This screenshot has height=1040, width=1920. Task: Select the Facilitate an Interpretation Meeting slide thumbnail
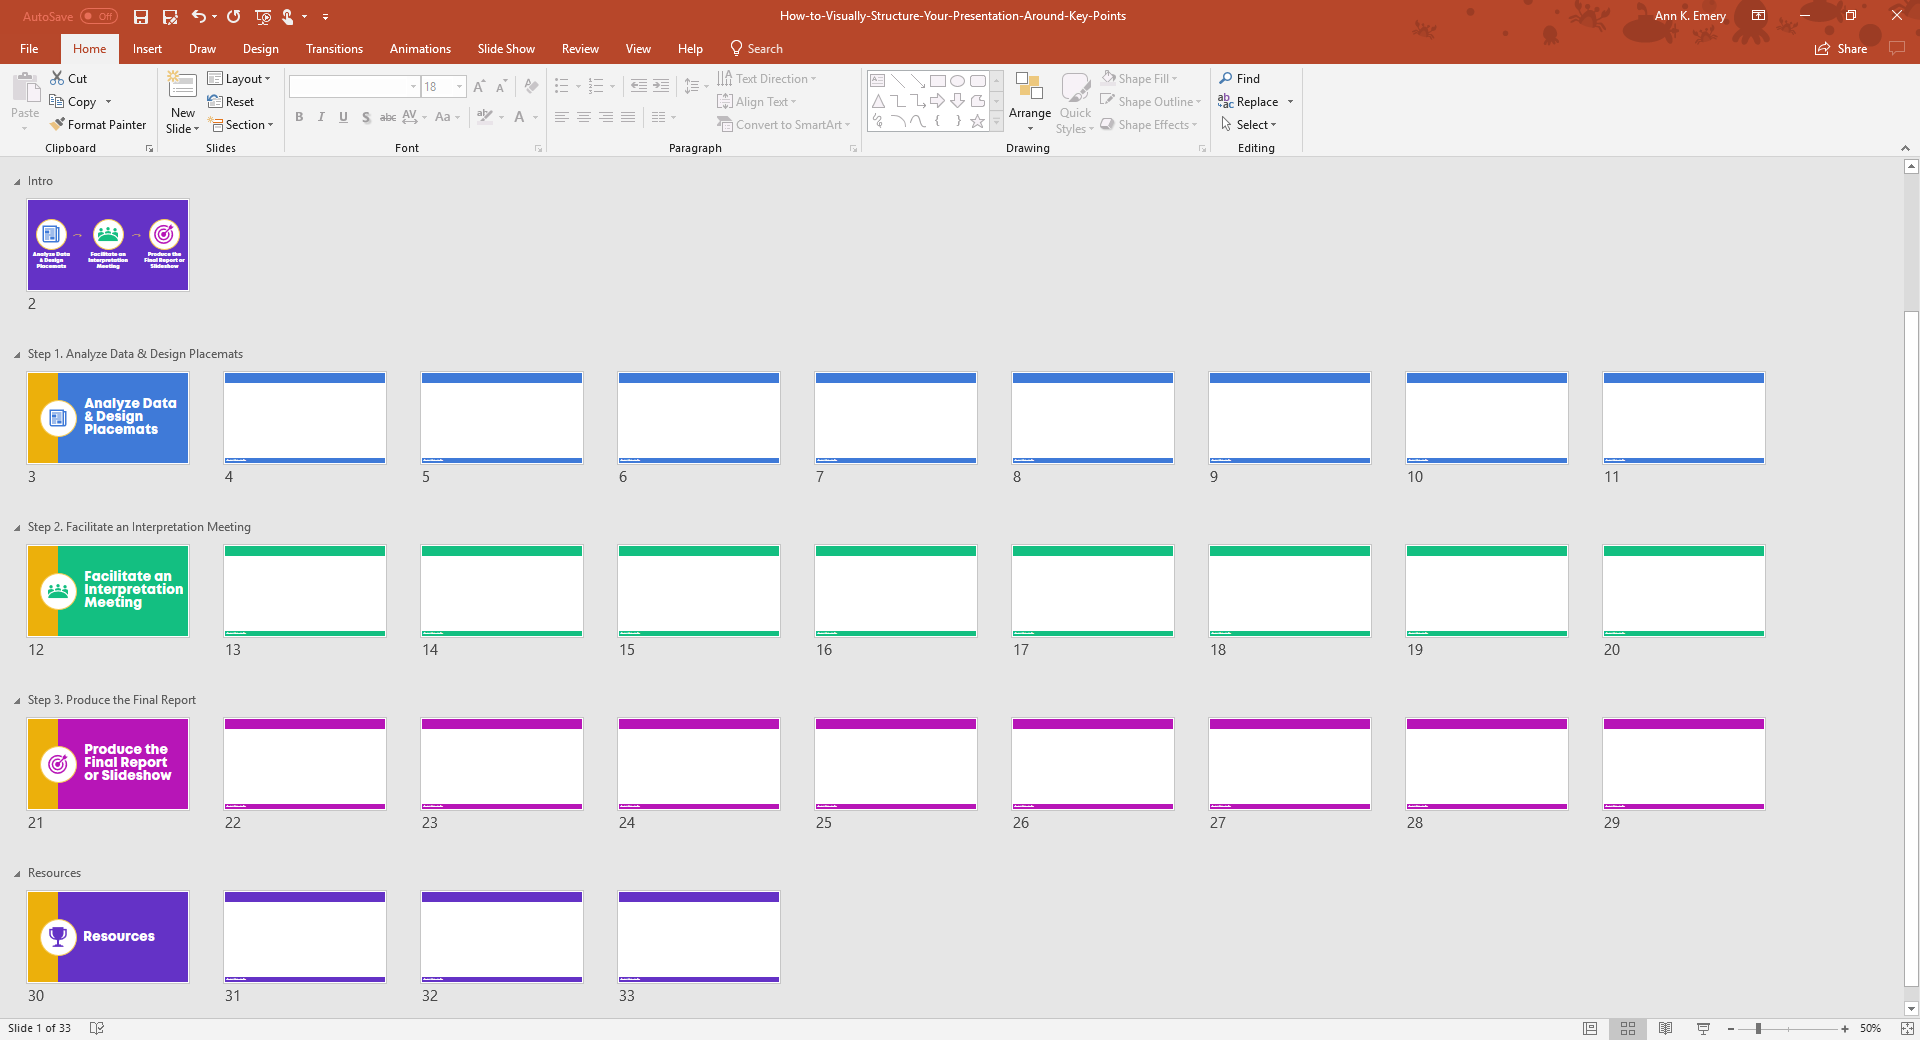[x=107, y=590]
